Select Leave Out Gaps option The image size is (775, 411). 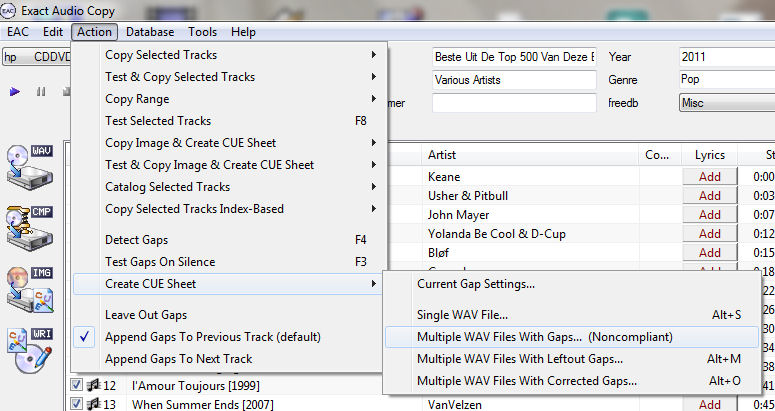click(227, 315)
